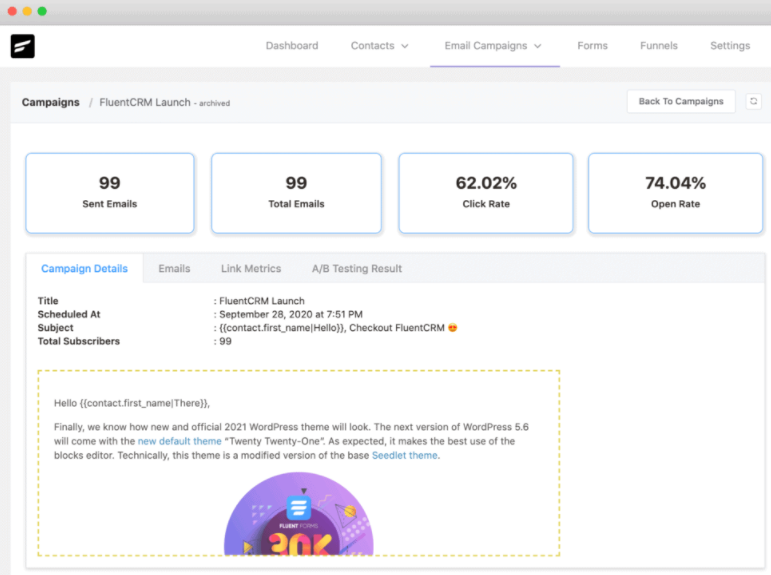
Task: Switch to the Emails tab
Action: (174, 269)
